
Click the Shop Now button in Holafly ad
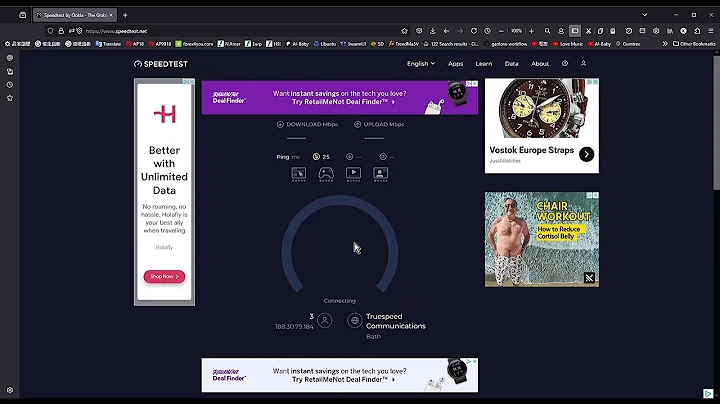click(164, 276)
